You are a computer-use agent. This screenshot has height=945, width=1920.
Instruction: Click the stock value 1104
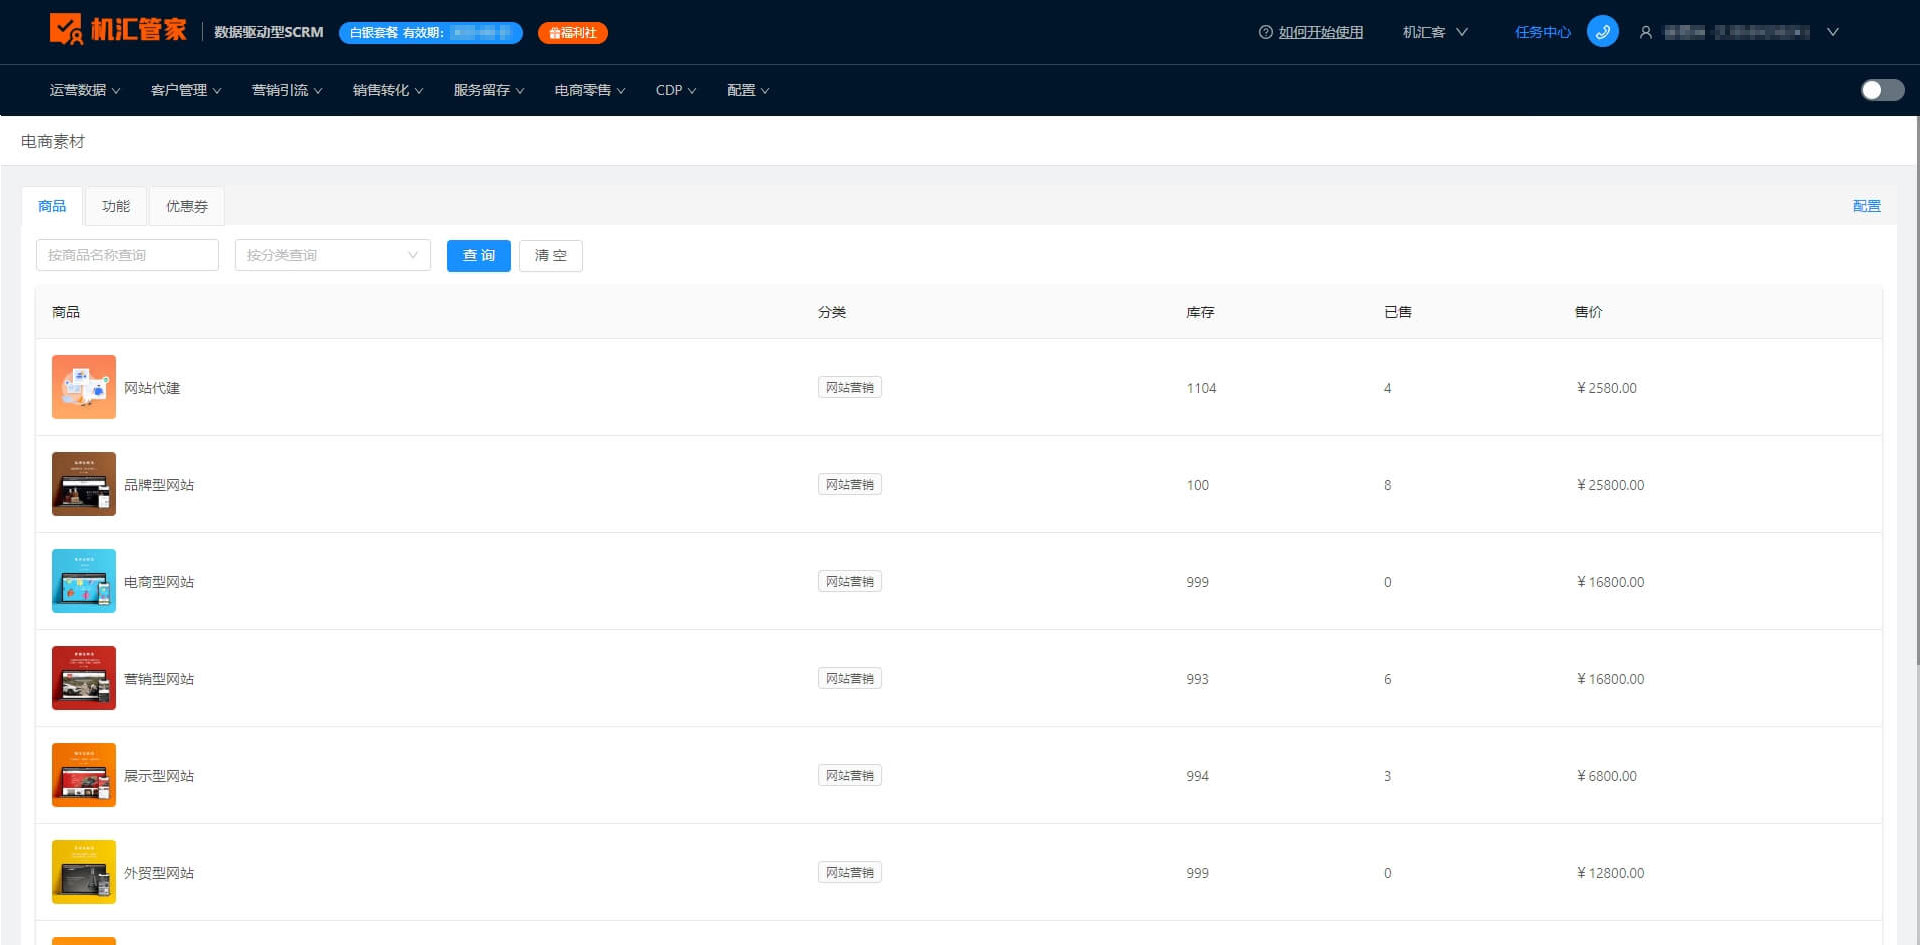coord(1201,388)
